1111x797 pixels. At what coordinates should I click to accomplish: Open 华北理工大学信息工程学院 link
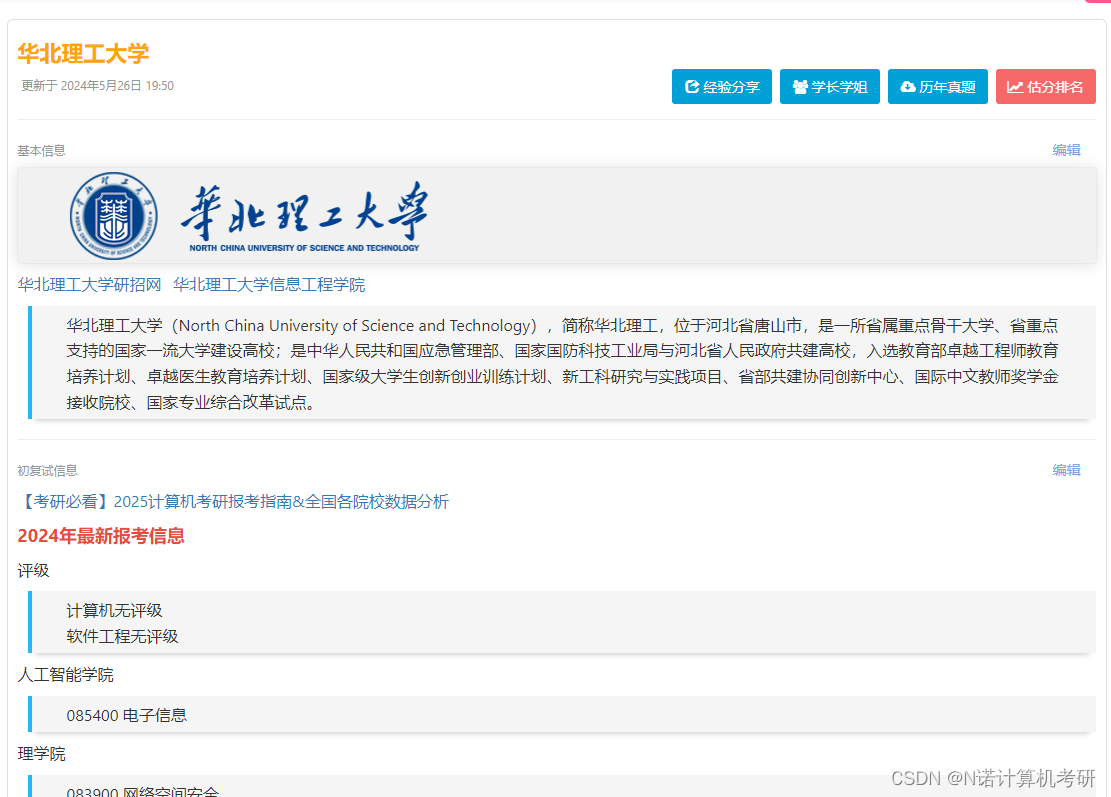269,284
